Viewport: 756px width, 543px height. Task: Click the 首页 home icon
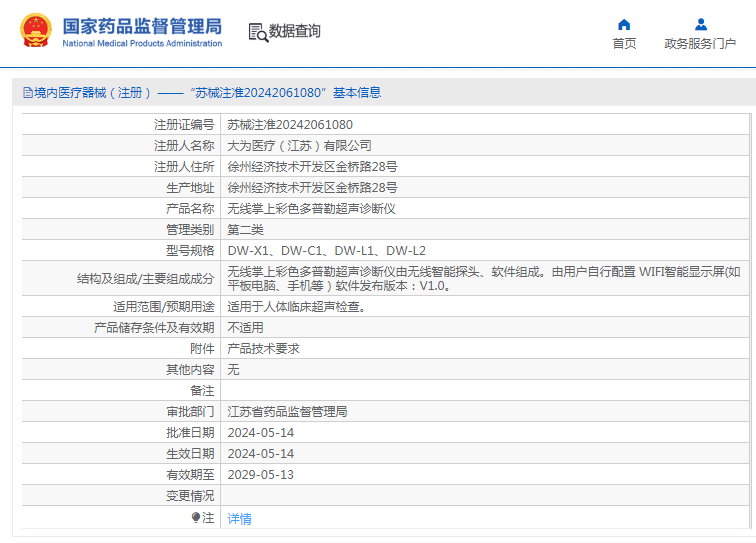[x=624, y=24]
